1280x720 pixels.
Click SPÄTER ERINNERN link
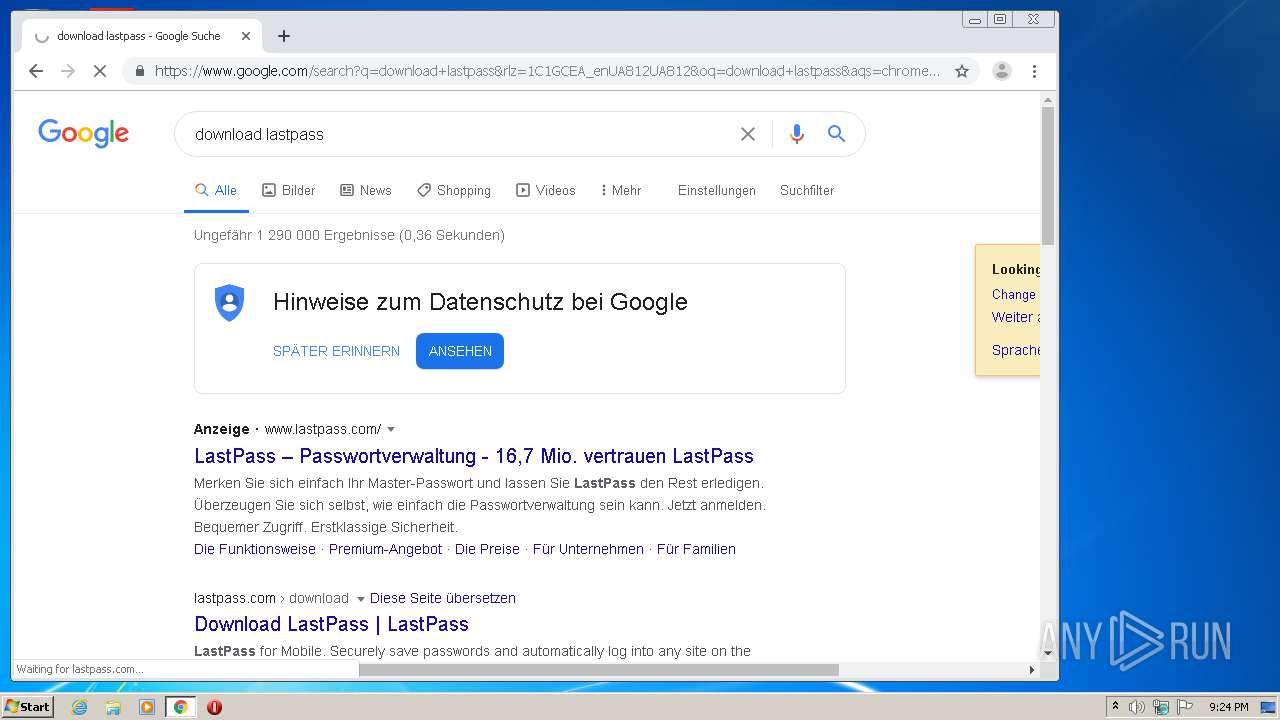(x=336, y=351)
